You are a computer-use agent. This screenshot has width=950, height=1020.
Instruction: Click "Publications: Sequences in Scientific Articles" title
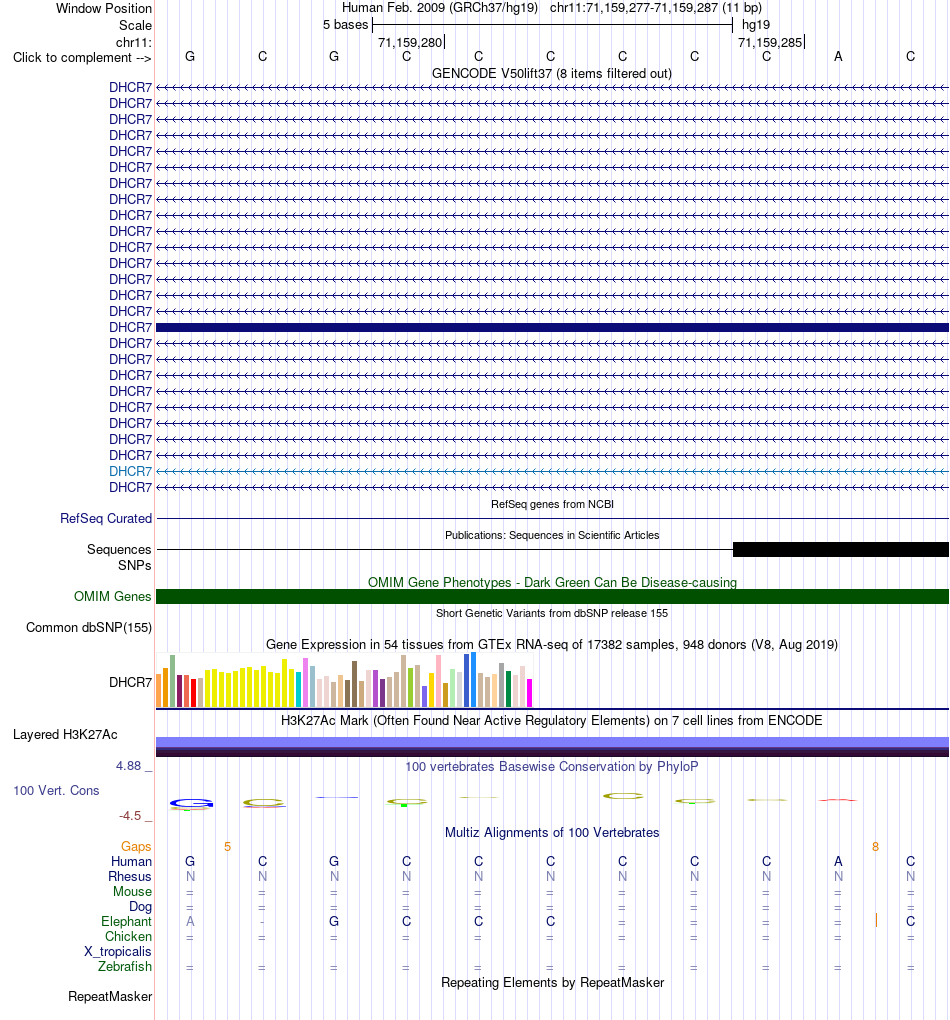(x=552, y=535)
